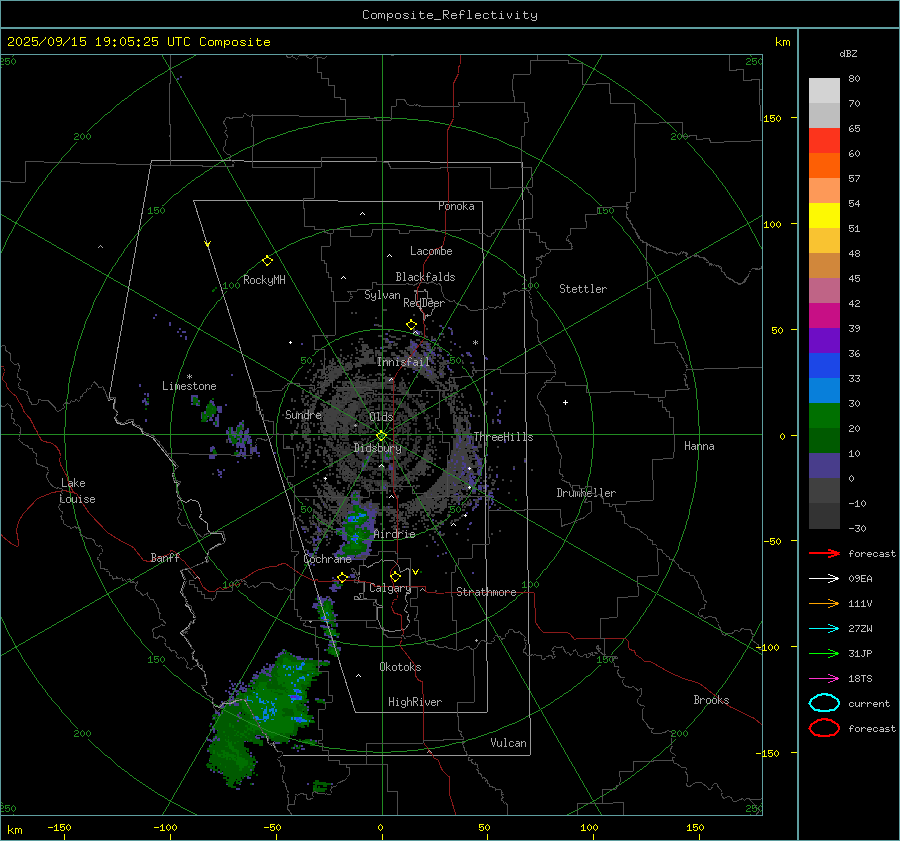Click the Vulcan city label
Image resolution: width=900 pixels, height=841 pixels.
click(508, 743)
